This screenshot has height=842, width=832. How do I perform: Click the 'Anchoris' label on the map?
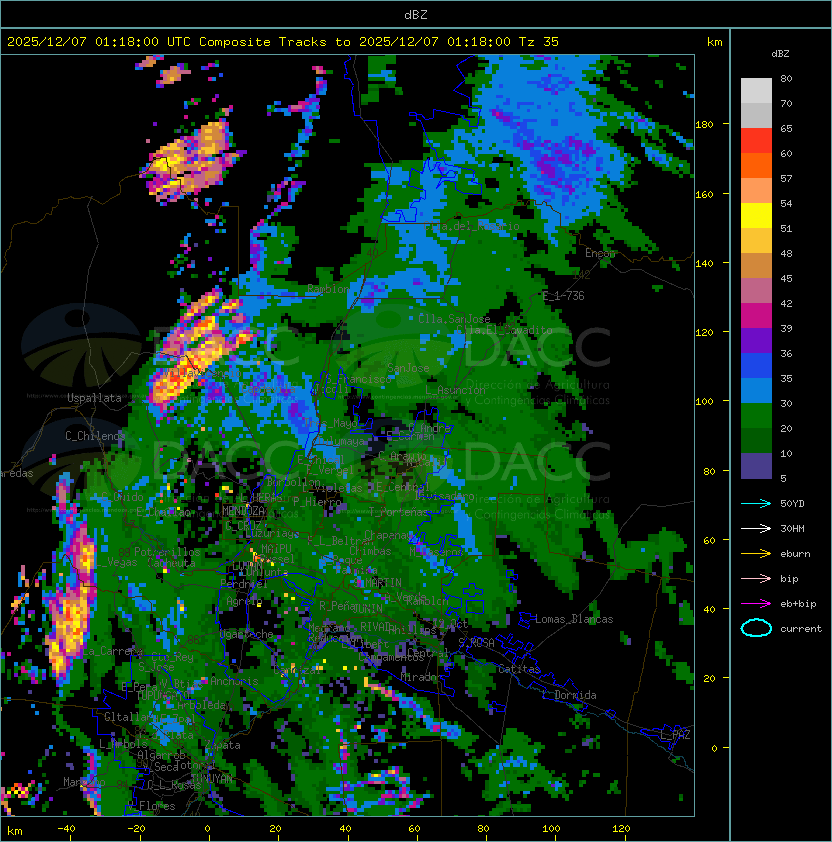[234, 681]
